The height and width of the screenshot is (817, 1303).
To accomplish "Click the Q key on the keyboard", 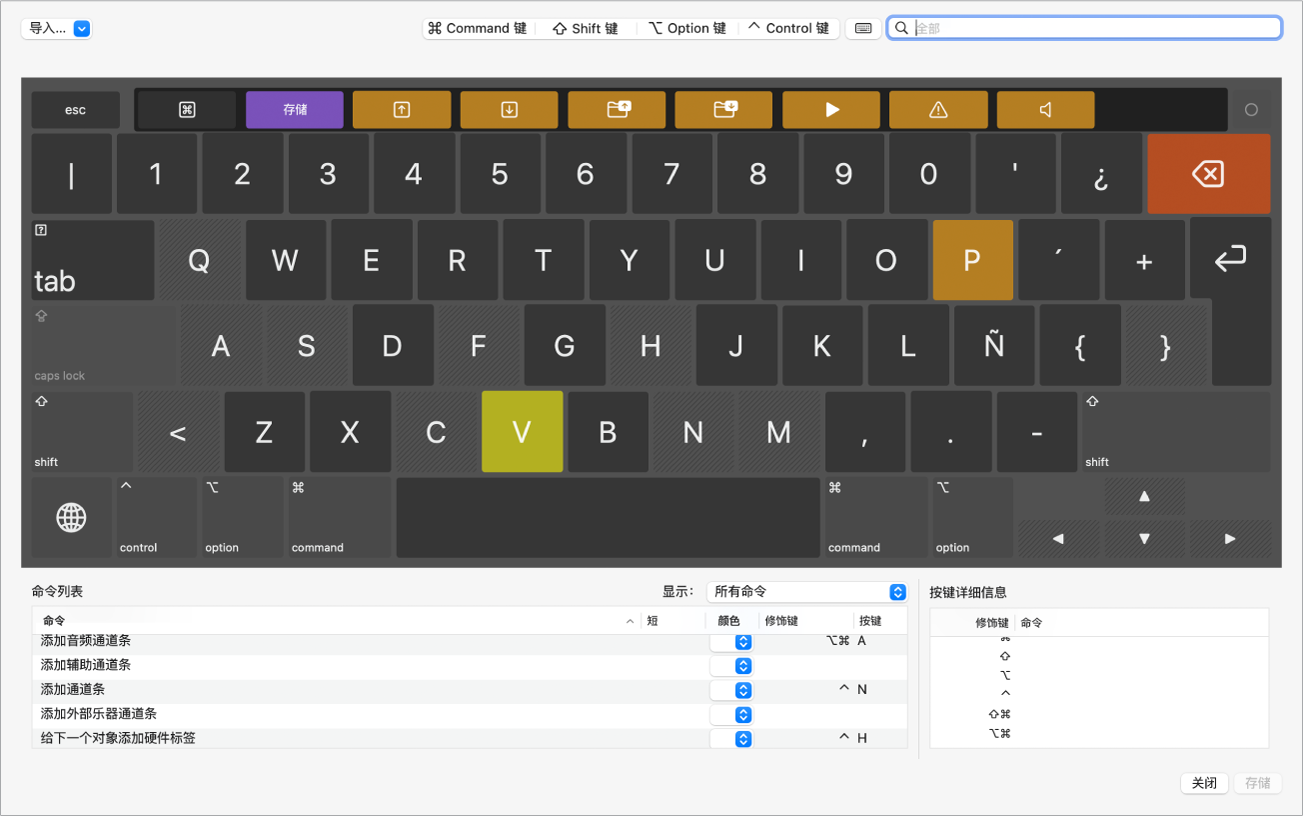I will pos(199,260).
